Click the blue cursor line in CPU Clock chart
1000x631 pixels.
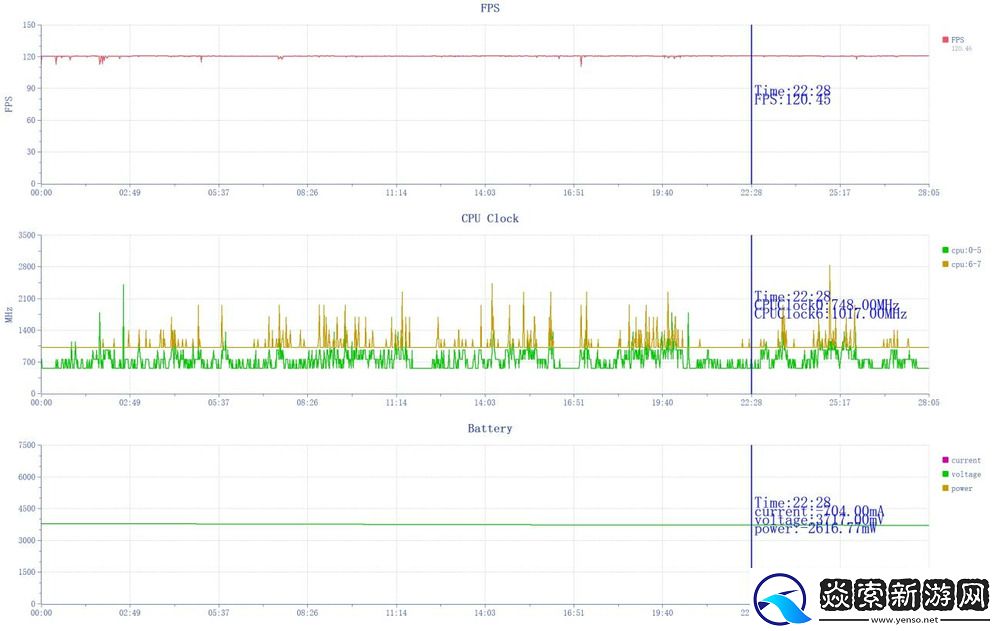point(751,350)
